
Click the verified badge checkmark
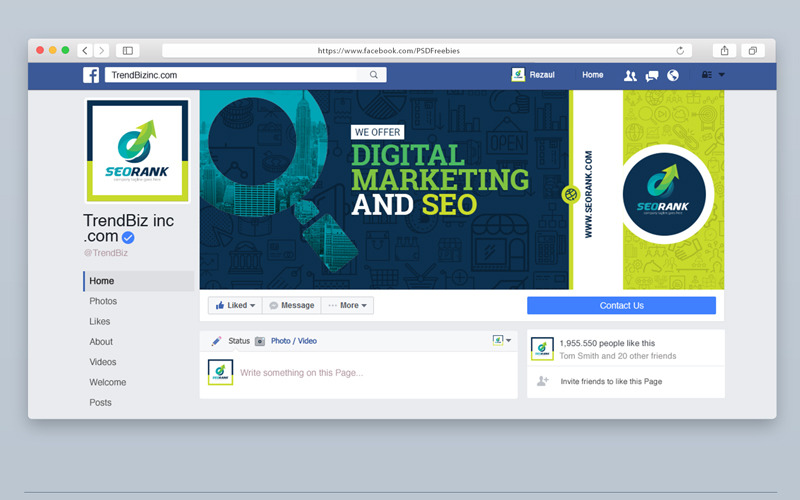click(128, 237)
